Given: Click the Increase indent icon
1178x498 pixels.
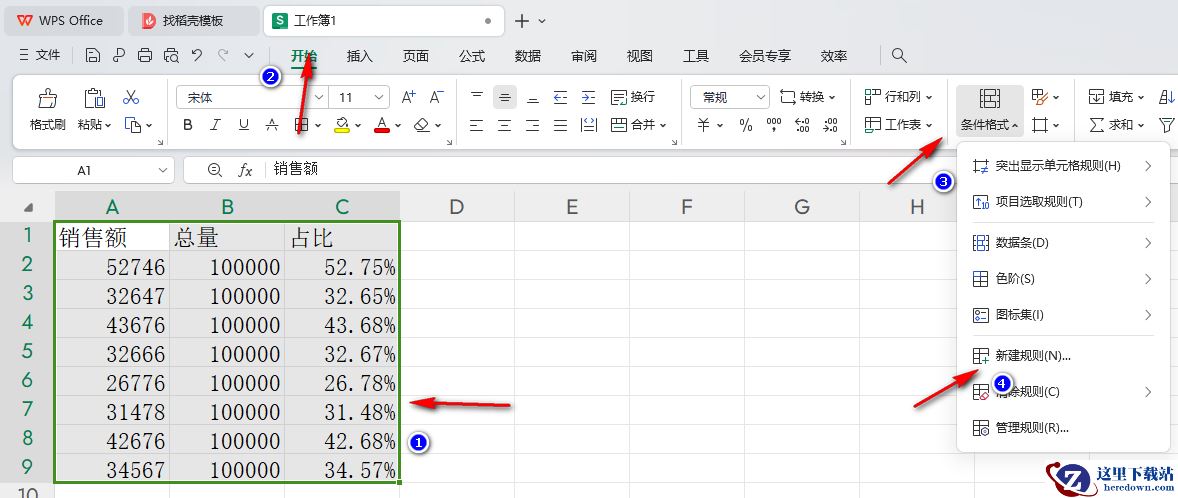Looking at the screenshot, I should [x=589, y=97].
